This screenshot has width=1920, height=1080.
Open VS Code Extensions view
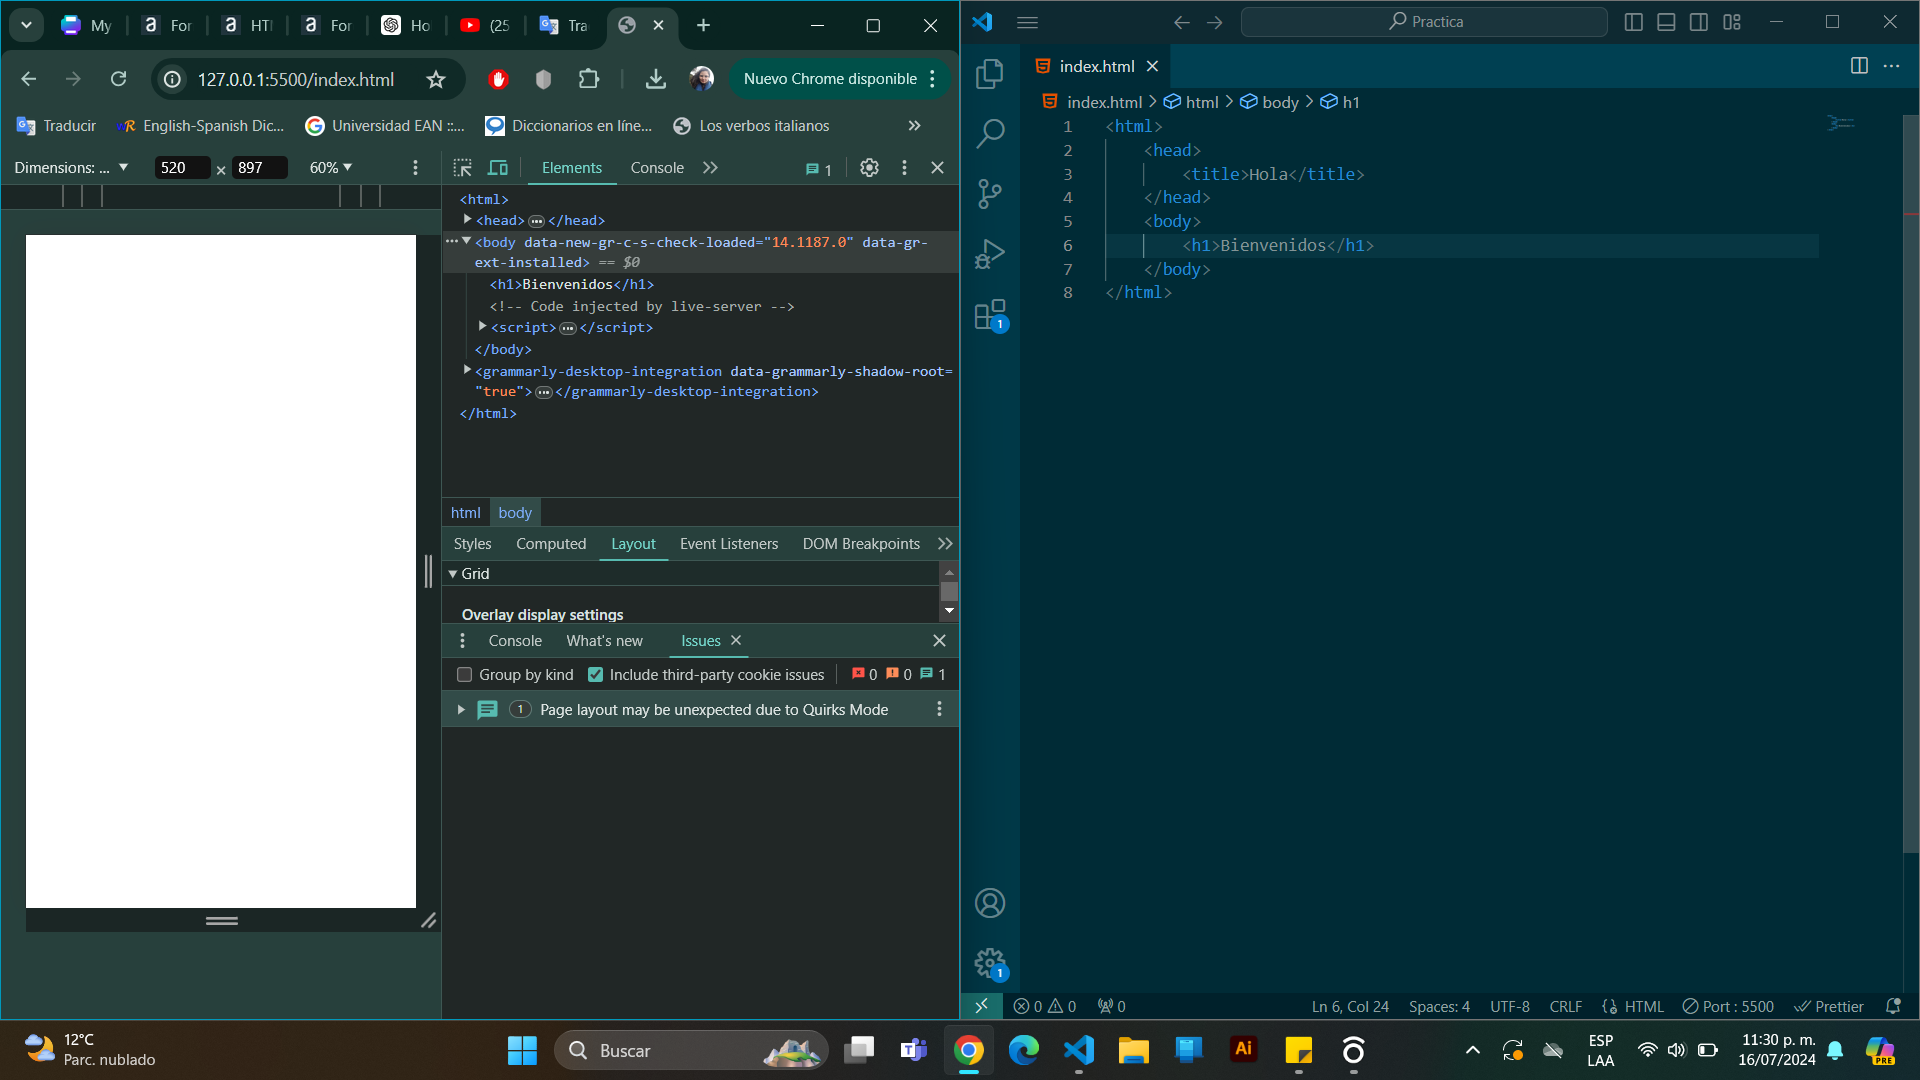[990, 314]
